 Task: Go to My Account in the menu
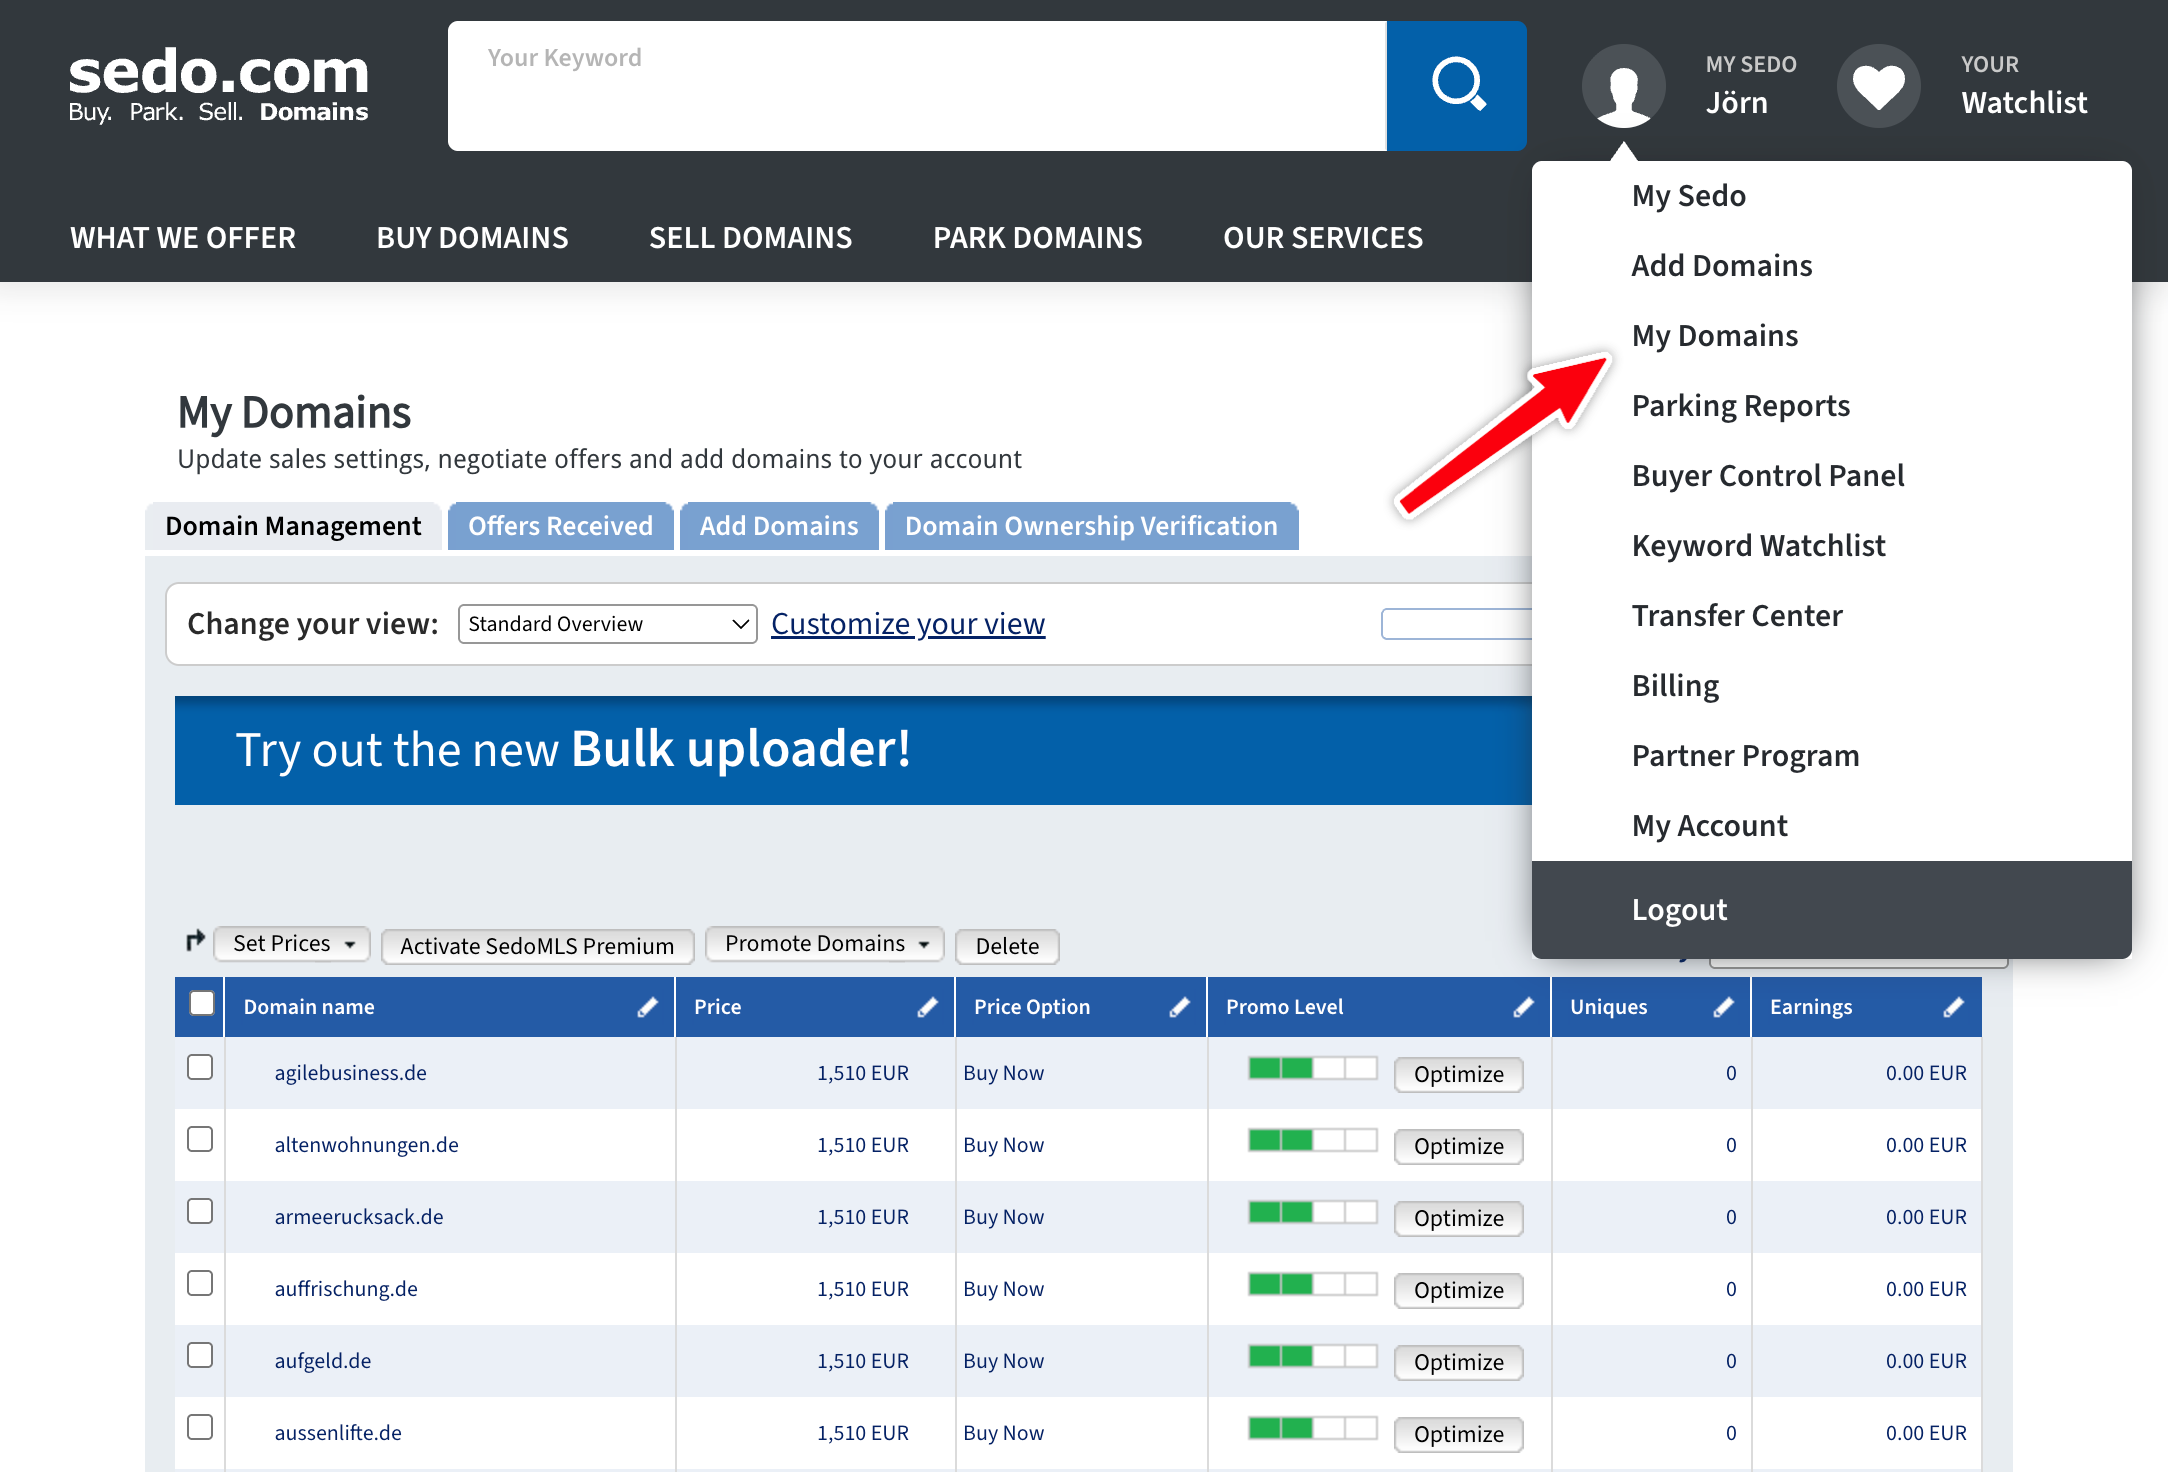1710,826
